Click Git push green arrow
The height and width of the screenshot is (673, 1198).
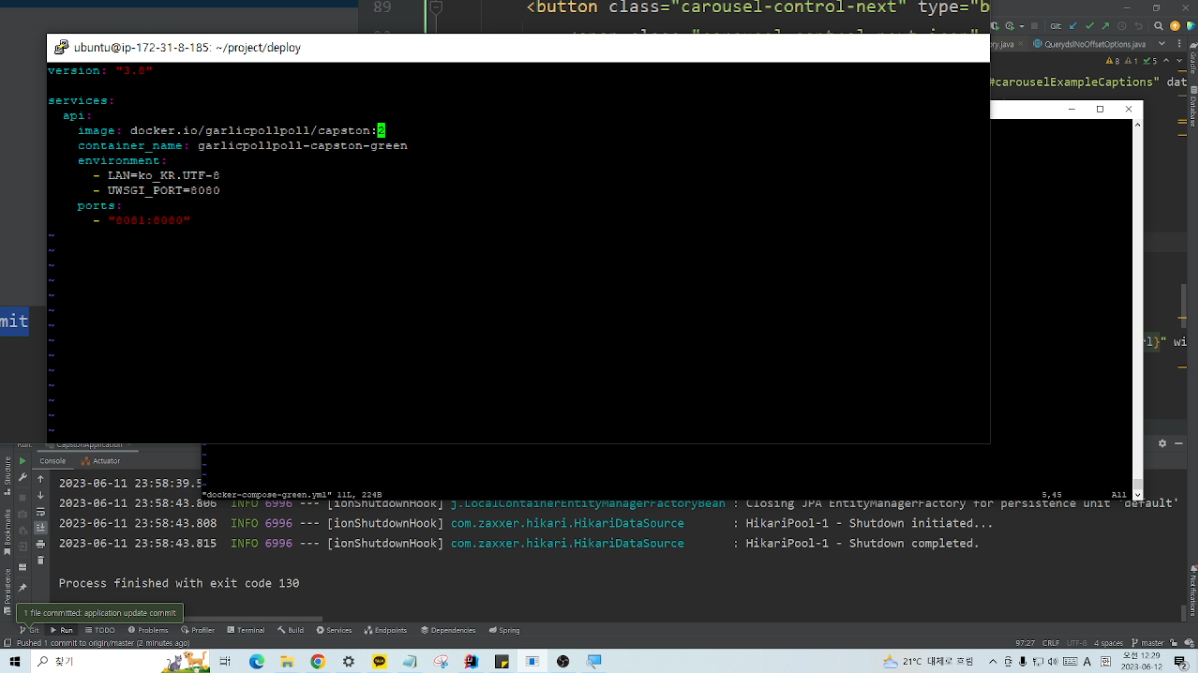[1106, 26]
